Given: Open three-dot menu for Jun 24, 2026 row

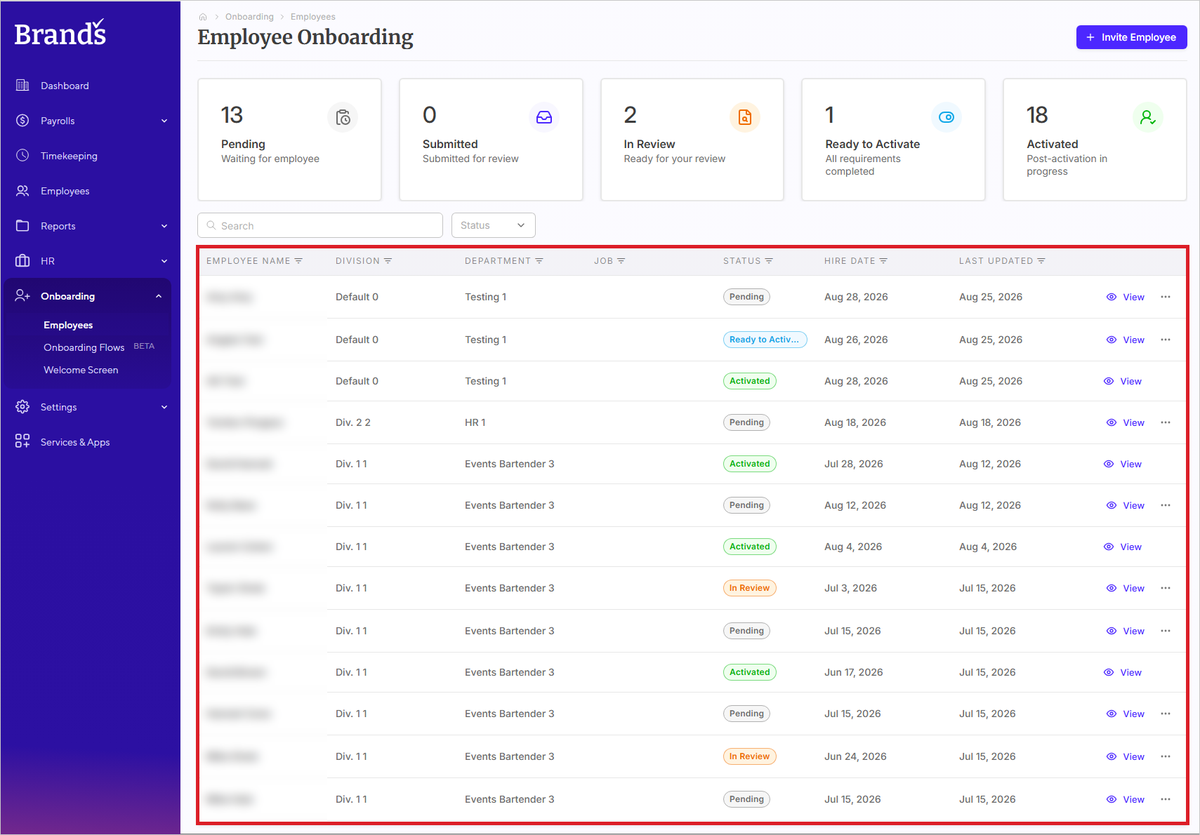Looking at the screenshot, I should (x=1165, y=757).
